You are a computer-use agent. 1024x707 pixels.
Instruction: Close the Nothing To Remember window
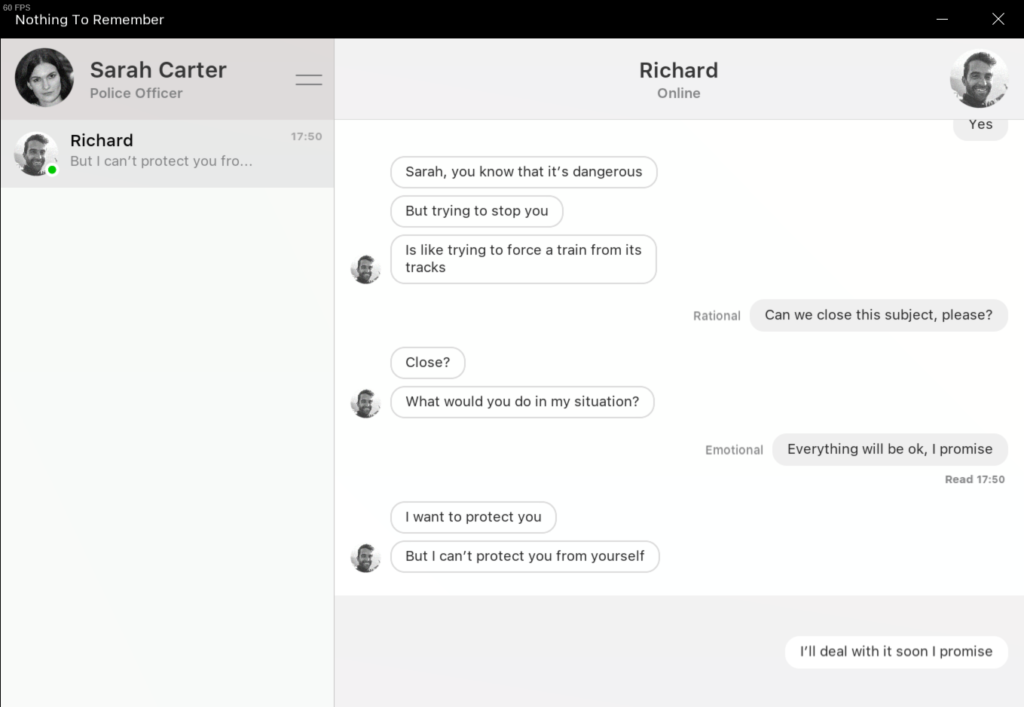tap(998, 19)
